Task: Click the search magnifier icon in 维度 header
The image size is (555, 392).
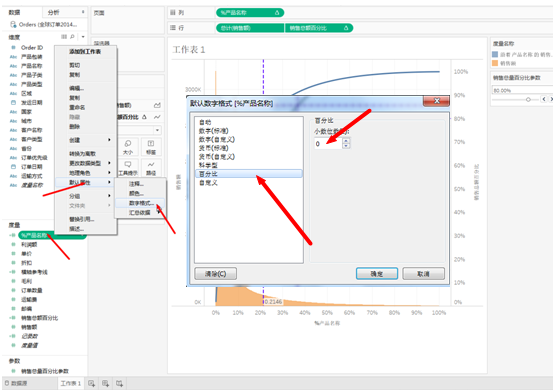Action: click(72, 36)
